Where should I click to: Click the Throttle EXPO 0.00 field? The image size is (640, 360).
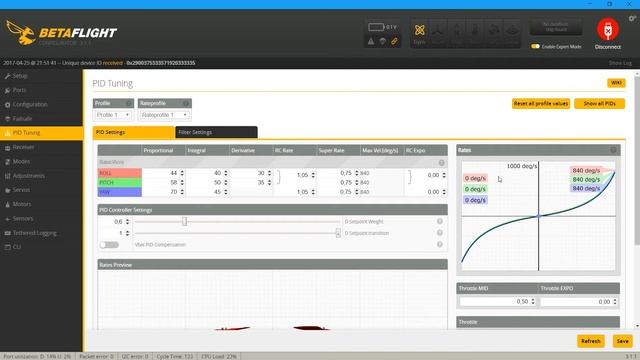(579, 302)
